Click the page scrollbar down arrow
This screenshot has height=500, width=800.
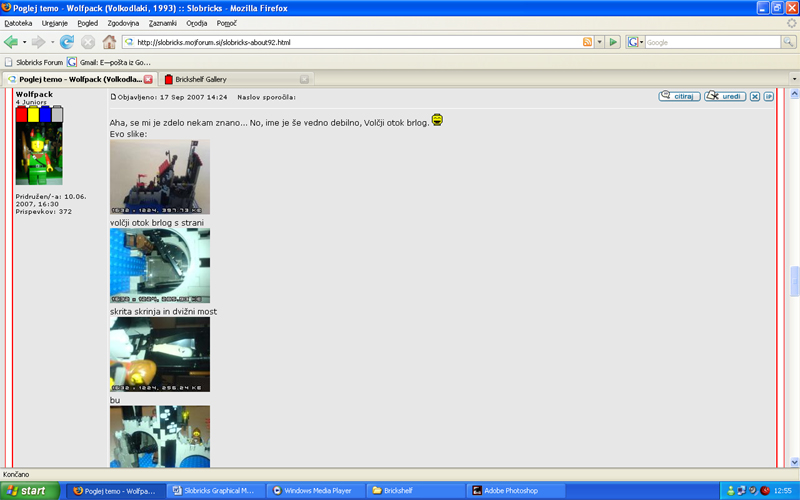(x=794, y=462)
